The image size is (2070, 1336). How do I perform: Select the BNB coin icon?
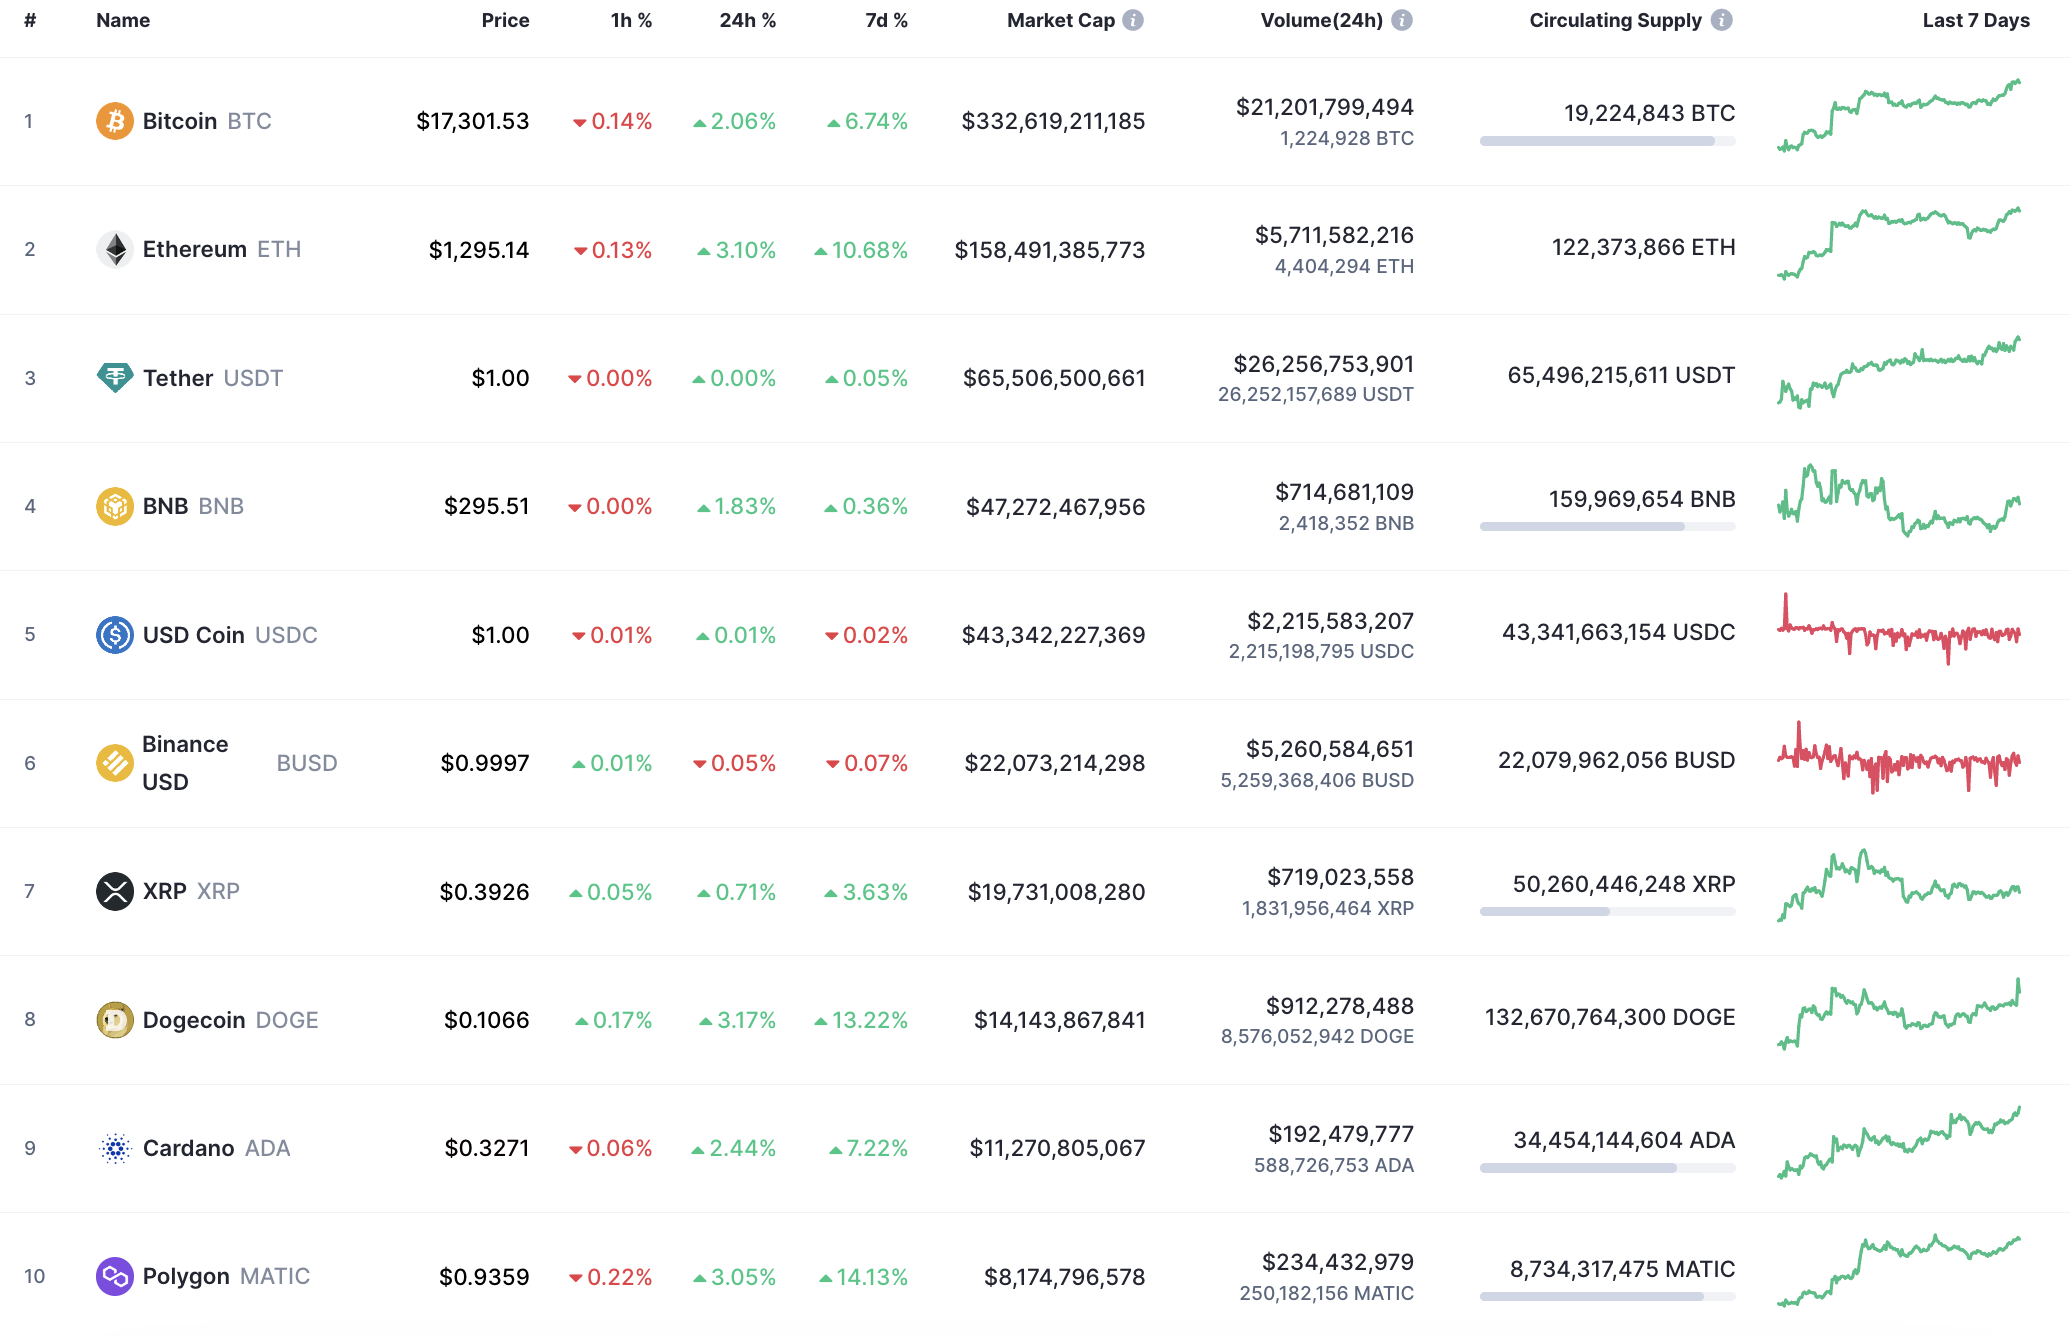tap(116, 506)
